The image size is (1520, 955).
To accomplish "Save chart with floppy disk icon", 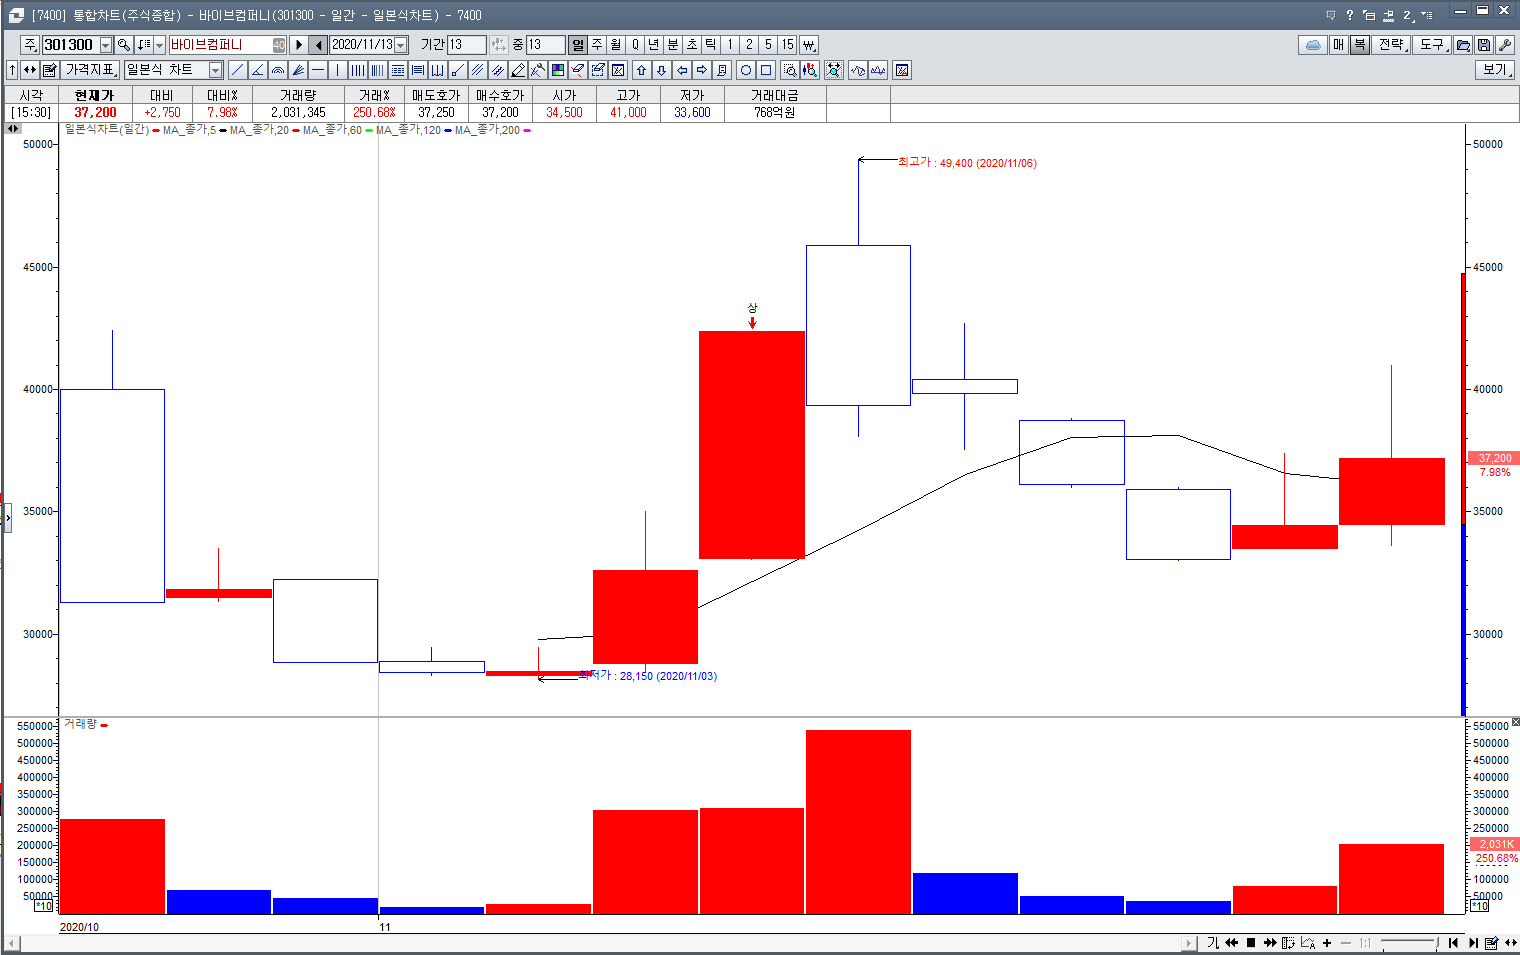I will pyautogui.click(x=1484, y=45).
